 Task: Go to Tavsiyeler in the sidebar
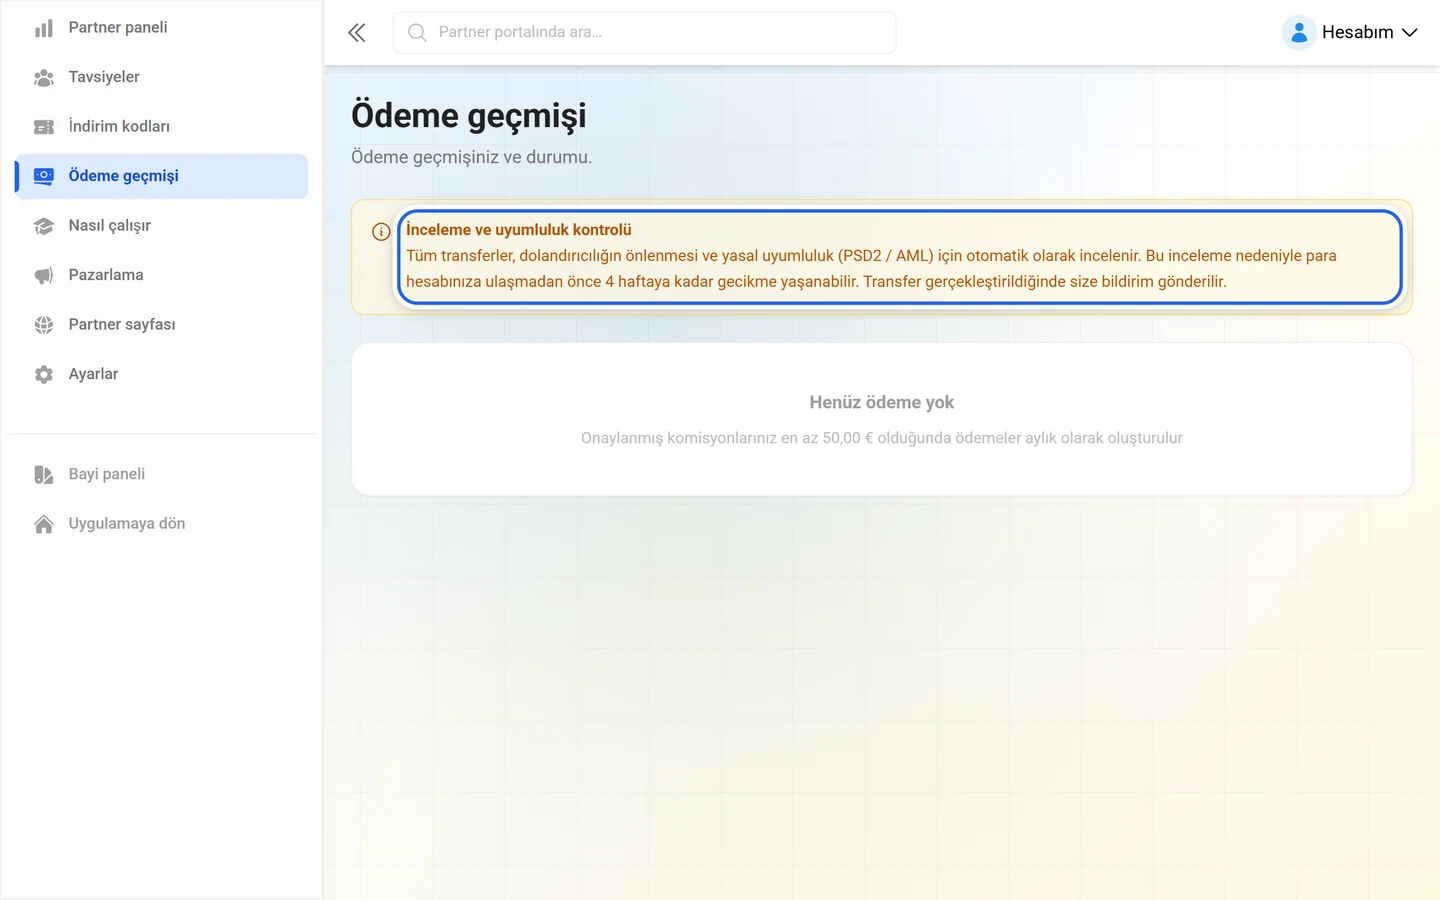click(161, 77)
